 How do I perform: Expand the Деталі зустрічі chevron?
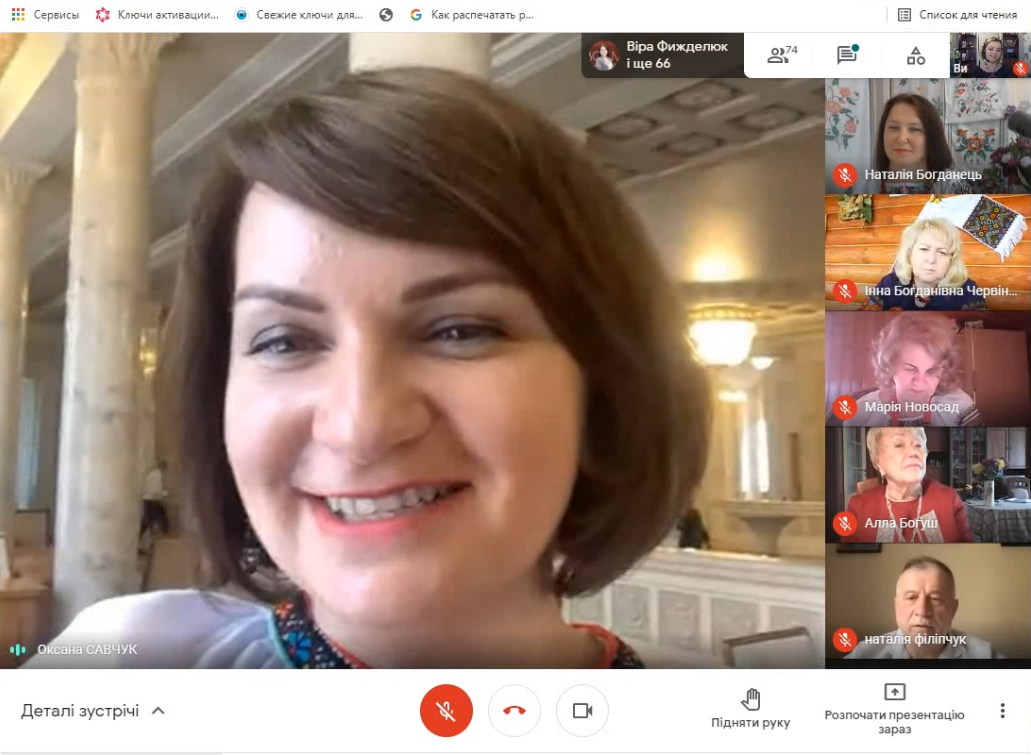(158, 711)
